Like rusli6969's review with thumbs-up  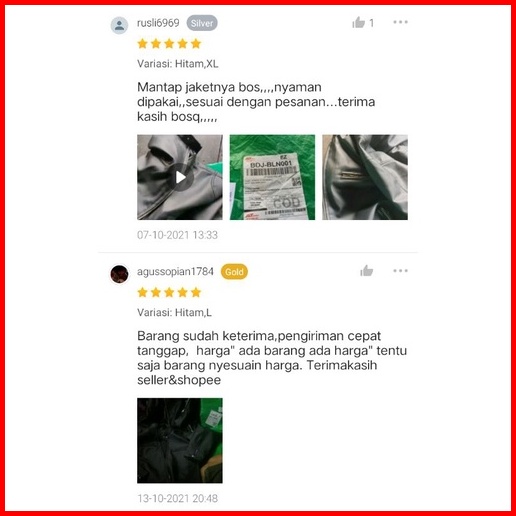point(359,22)
